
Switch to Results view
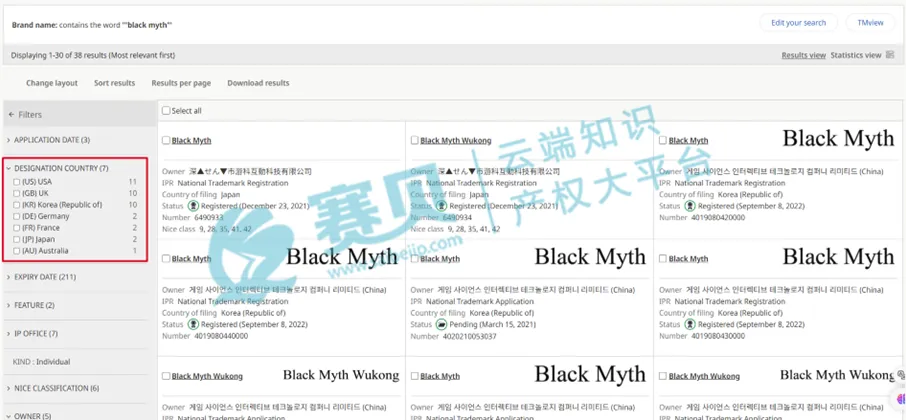tap(804, 55)
